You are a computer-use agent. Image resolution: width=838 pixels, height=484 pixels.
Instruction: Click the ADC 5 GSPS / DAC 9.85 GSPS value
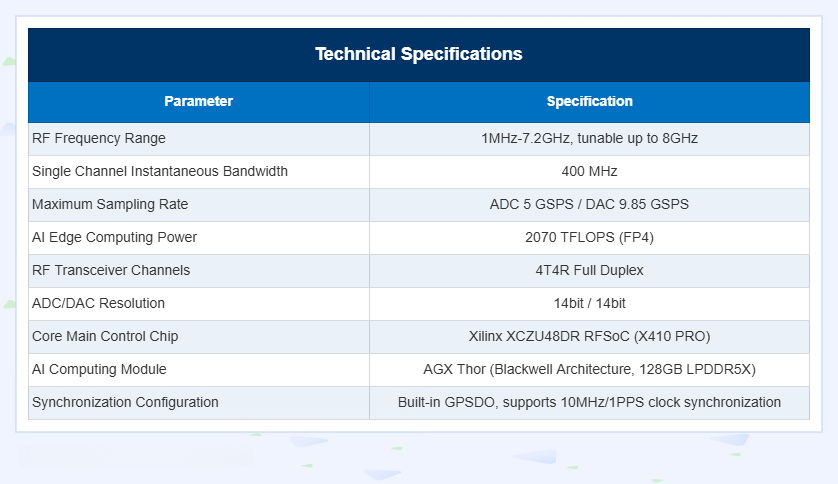(589, 205)
